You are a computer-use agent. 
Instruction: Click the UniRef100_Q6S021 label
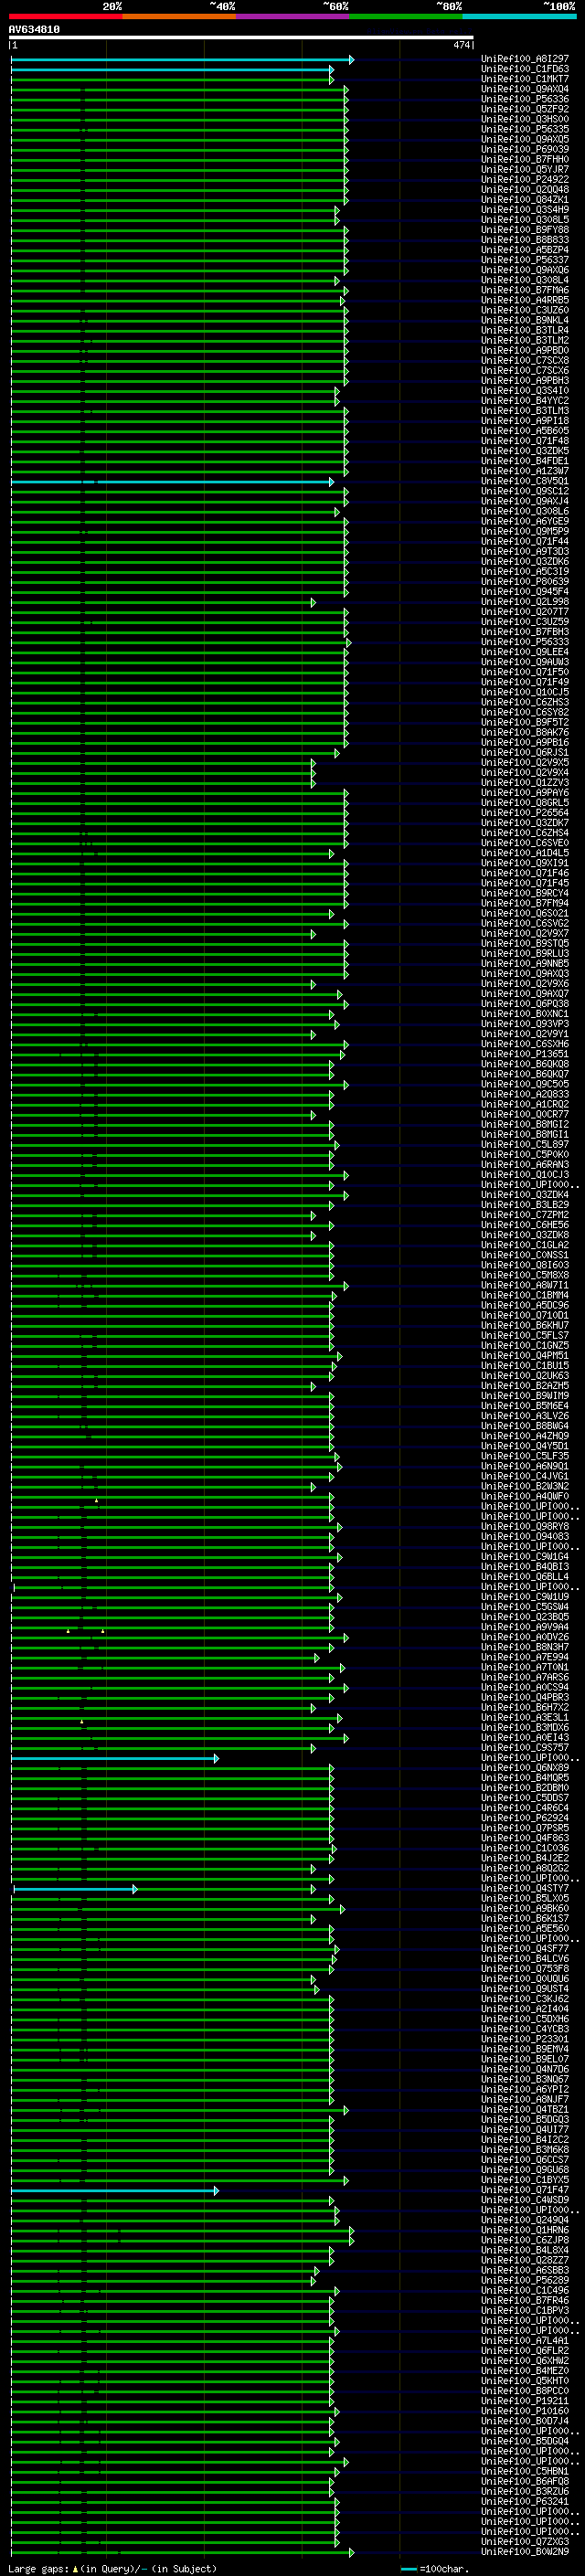pos(525,914)
